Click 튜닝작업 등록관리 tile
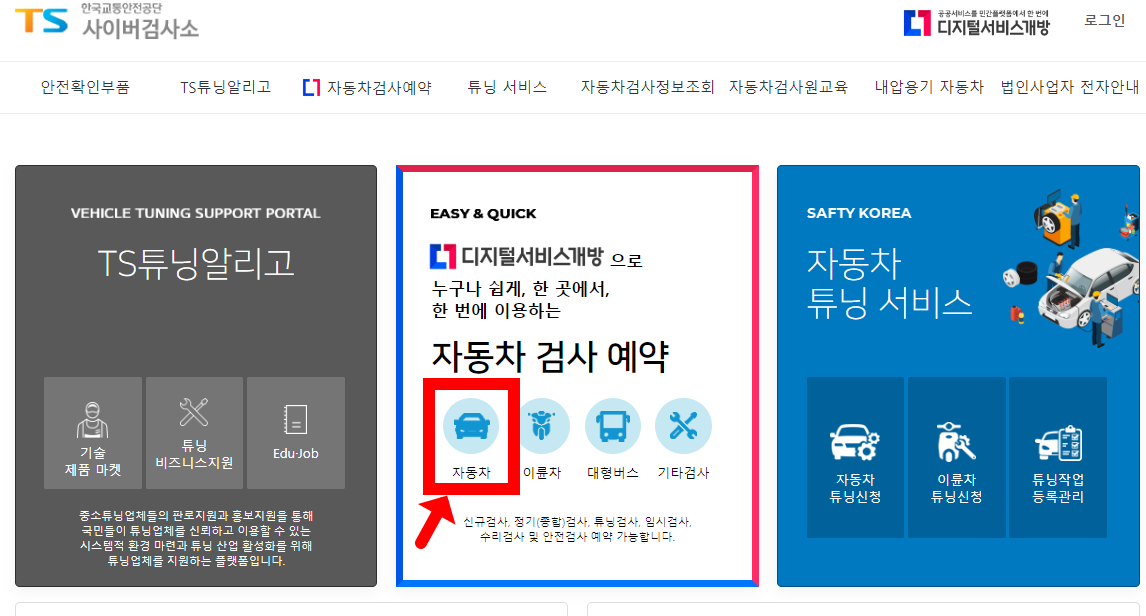 pos(1058,457)
